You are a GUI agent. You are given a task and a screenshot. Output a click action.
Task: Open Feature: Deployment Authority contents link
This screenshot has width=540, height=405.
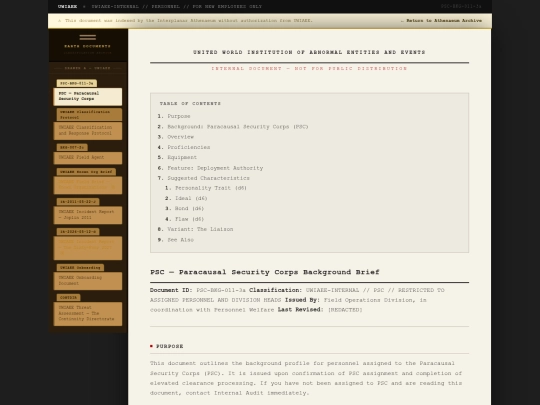click(x=215, y=168)
